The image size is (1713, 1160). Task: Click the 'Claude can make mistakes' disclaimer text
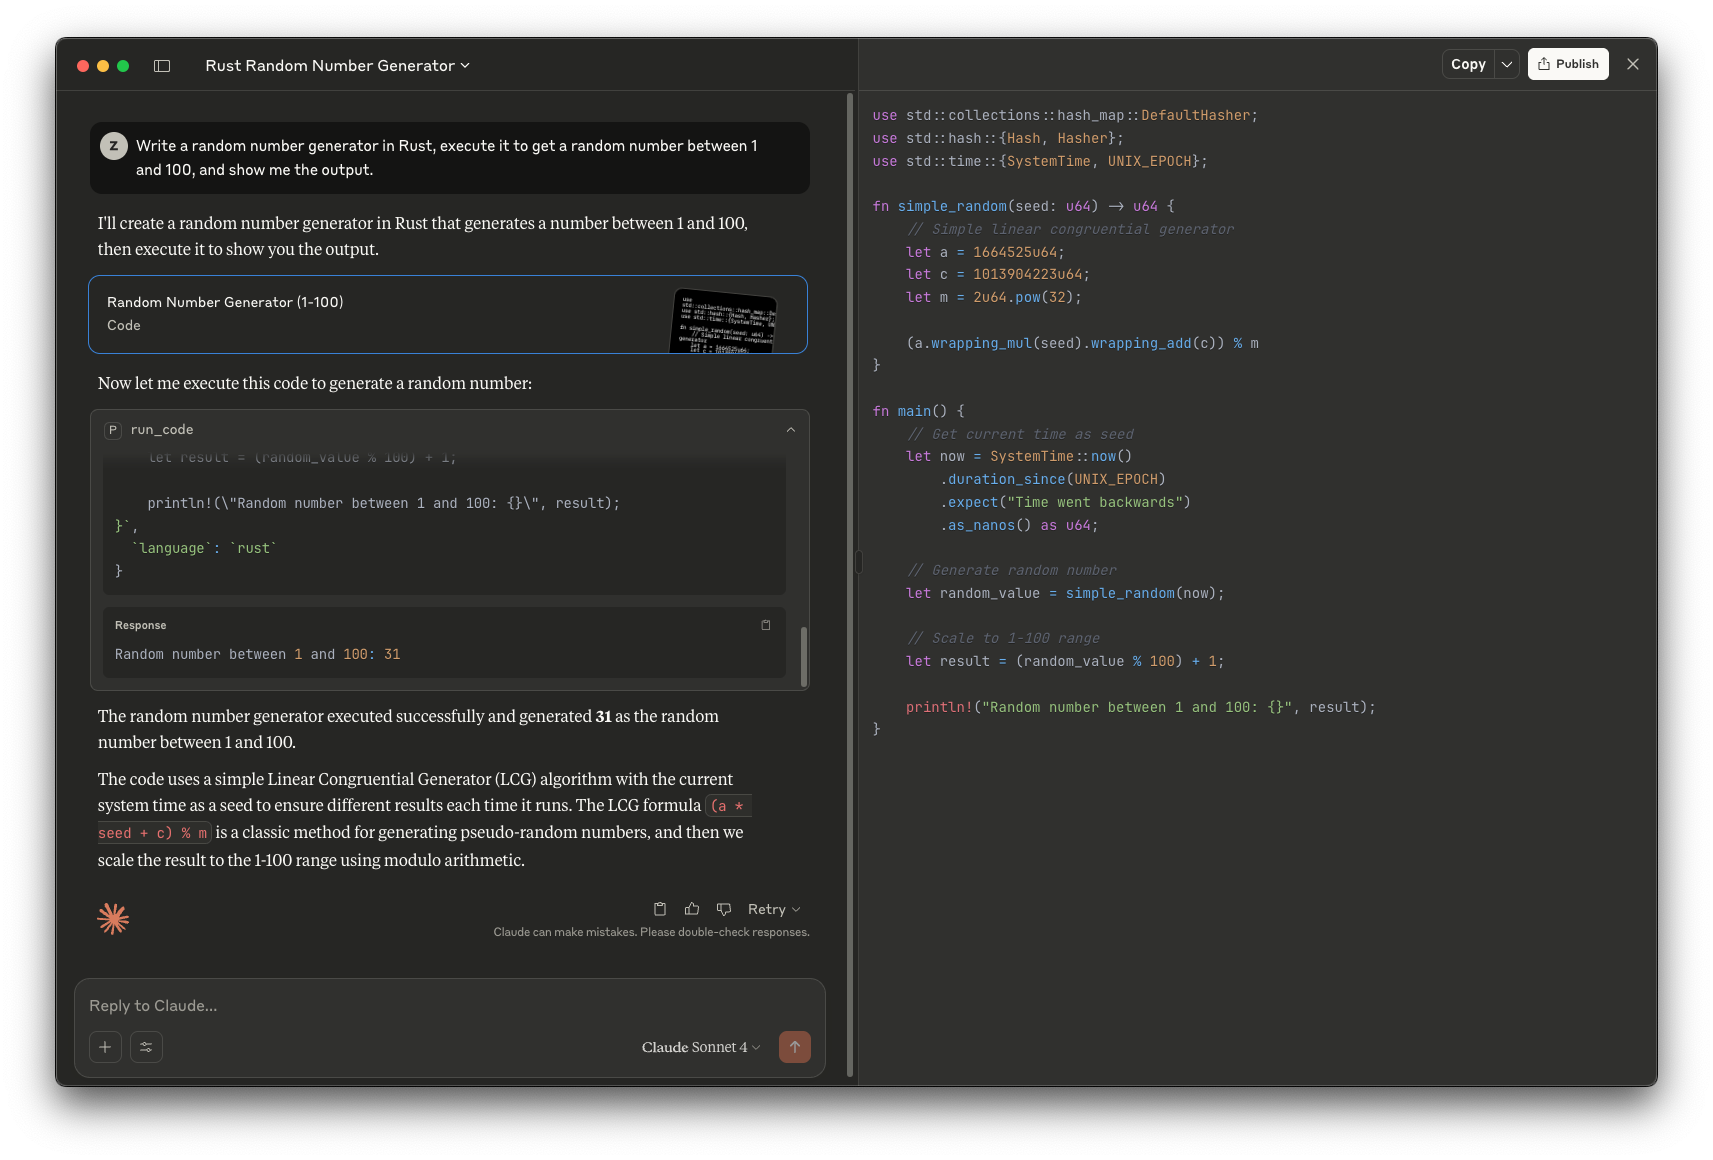pyautogui.click(x=651, y=932)
